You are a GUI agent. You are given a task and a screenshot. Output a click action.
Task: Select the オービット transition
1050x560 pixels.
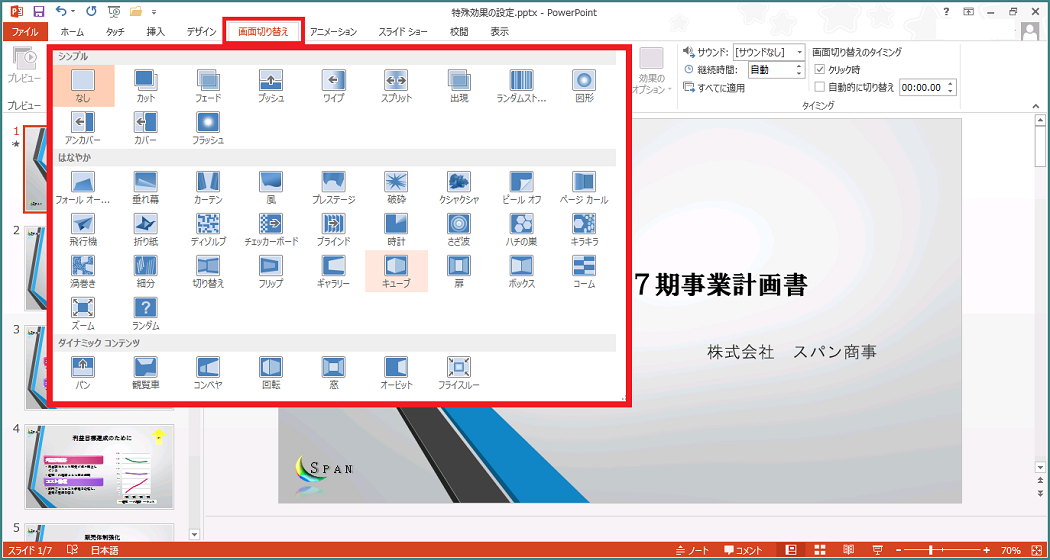coord(396,373)
